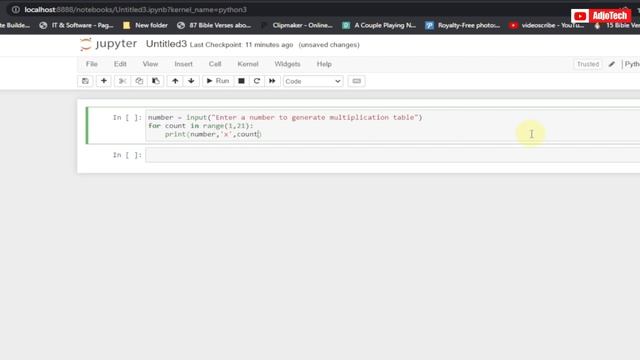
Task: Click the Trusted notebook button
Action: coord(588,64)
